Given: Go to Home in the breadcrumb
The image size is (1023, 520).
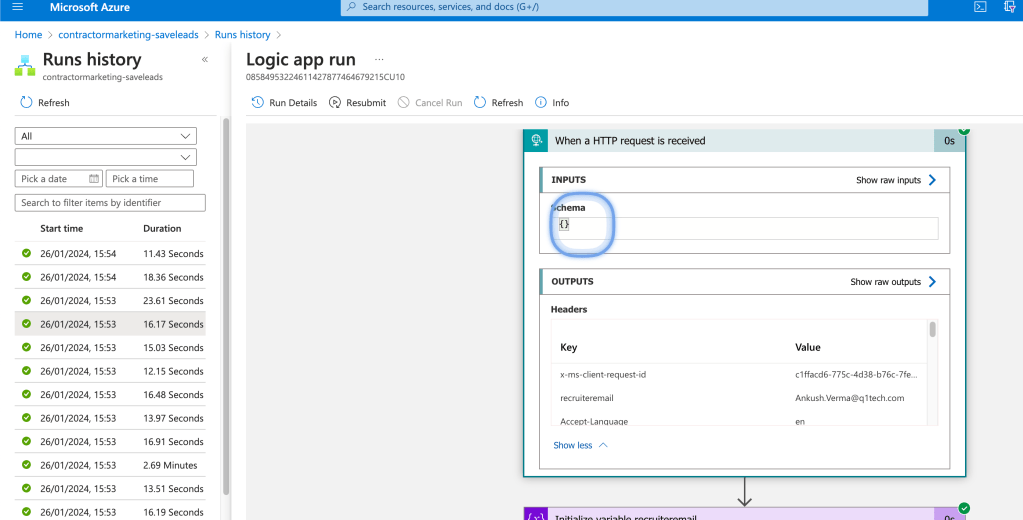Looking at the screenshot, I should (28, 35).
